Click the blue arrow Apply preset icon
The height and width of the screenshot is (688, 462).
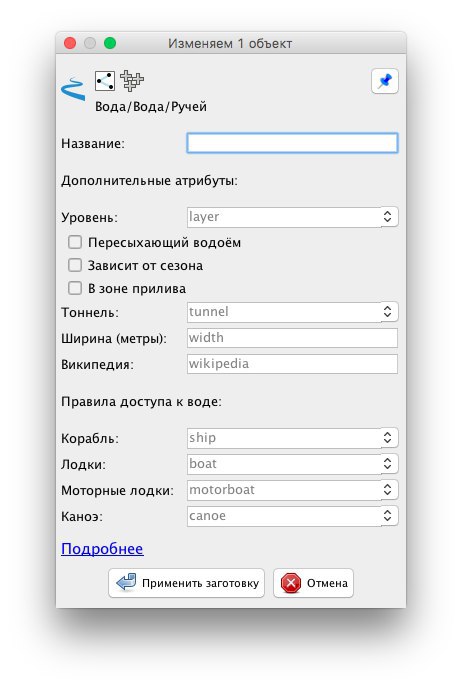(126, 583)
